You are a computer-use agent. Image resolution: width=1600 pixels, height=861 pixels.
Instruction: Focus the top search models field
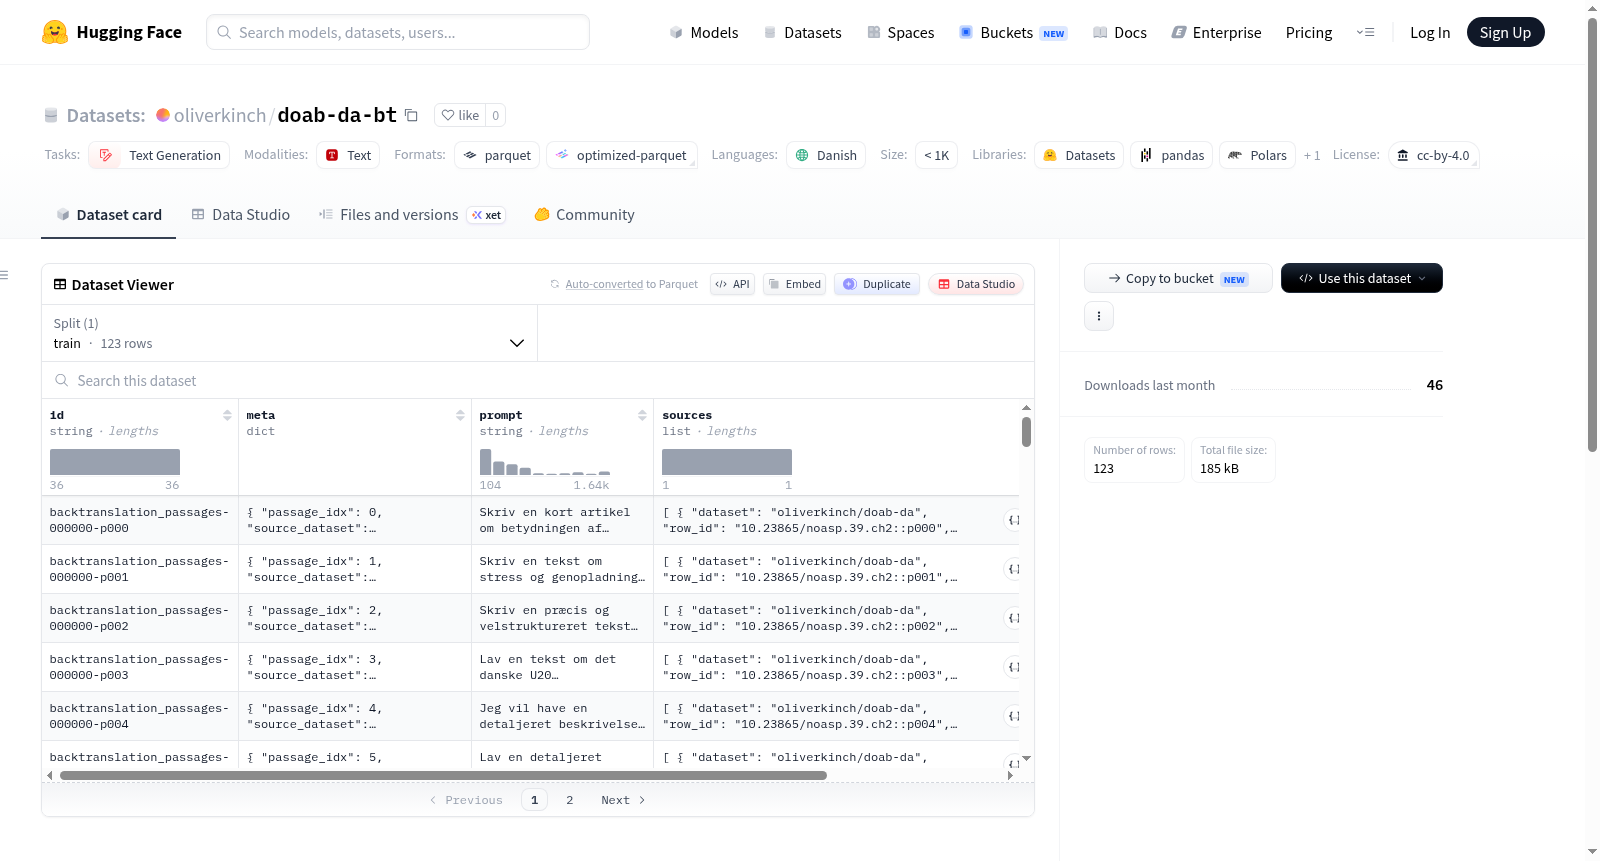(x=398, y=32)
